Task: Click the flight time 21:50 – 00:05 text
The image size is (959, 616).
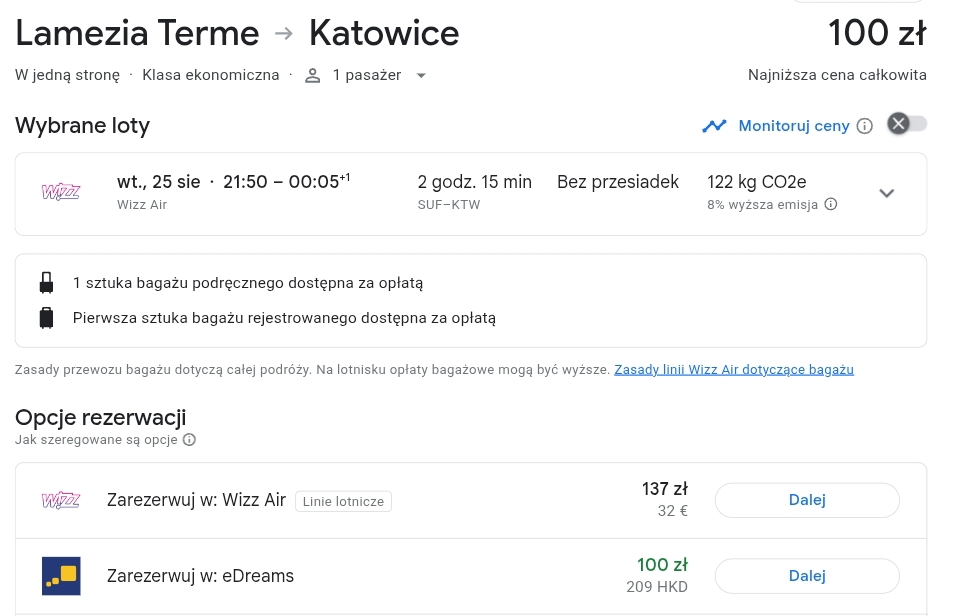Action: (x=287, y=182)
